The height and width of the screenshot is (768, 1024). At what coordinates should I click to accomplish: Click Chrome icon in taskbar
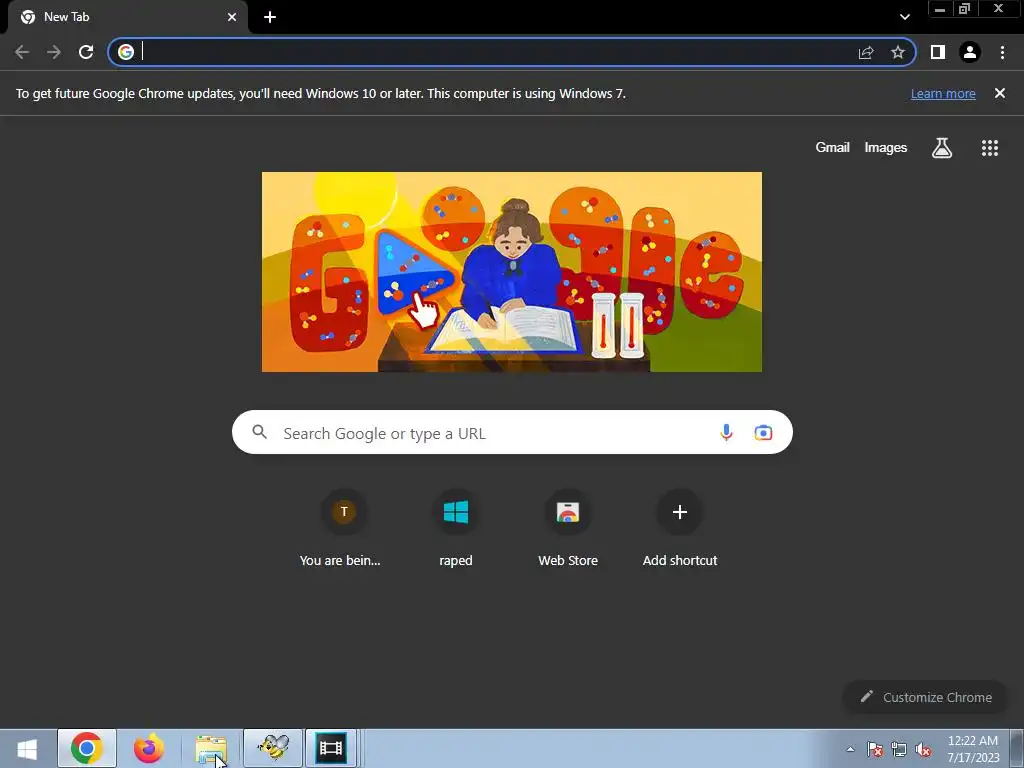click(87, 748)
